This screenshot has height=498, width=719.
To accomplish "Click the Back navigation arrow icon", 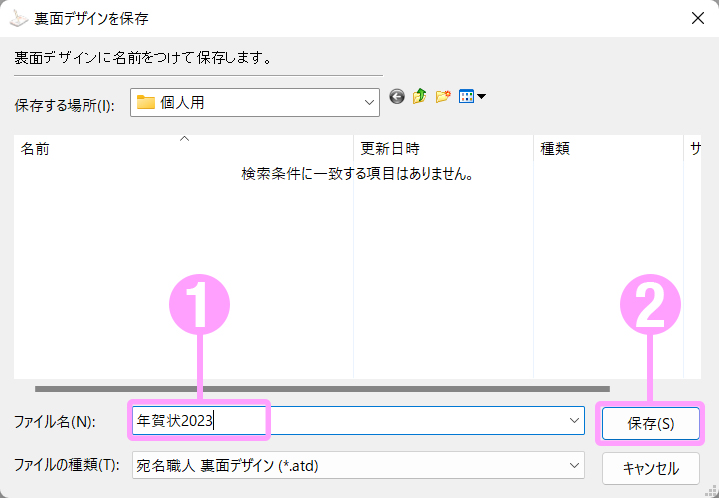I will coord(397,97).
